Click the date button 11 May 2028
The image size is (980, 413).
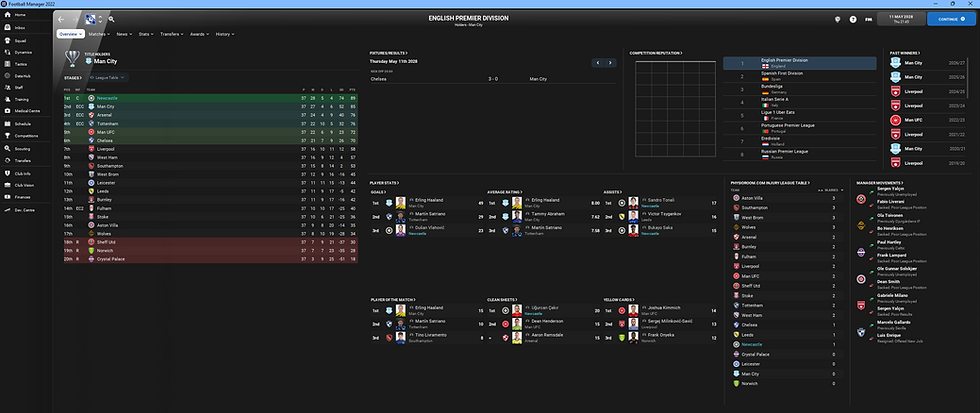pyautogui.click(x=901, y=19)
